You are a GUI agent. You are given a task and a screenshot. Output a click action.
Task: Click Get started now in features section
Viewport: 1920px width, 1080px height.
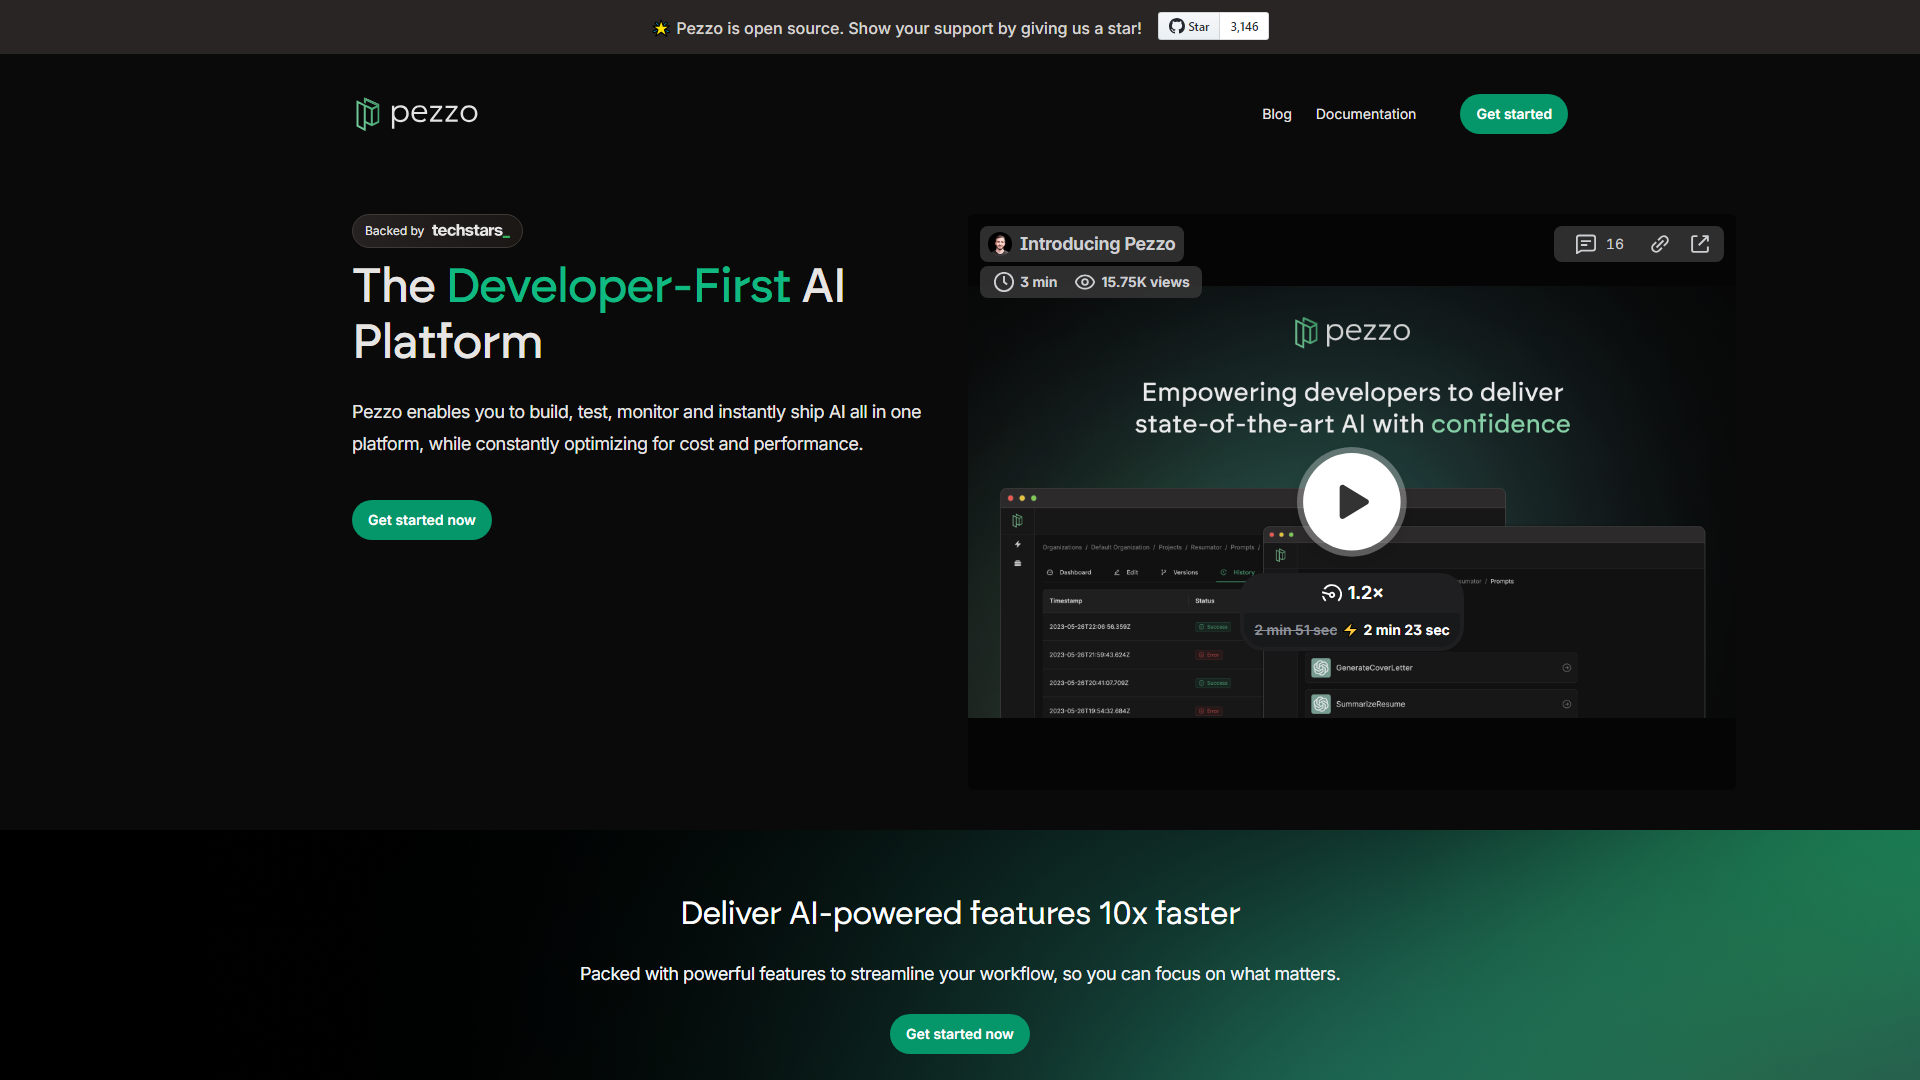pos(959,1034)
